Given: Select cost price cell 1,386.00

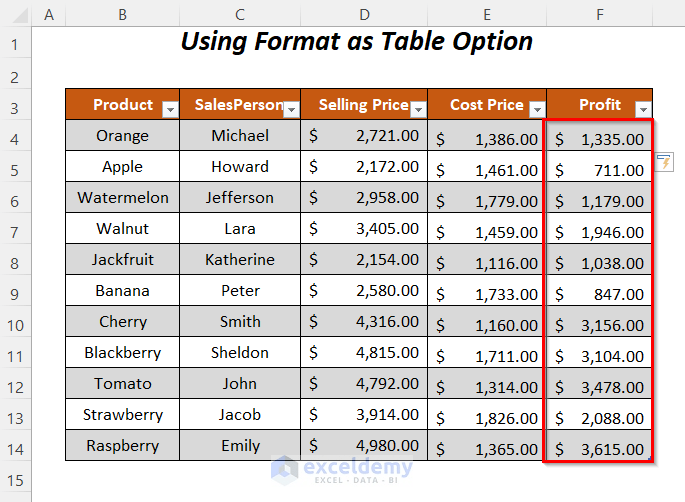Looking at the screenshot, I should [x=487, y=135].
